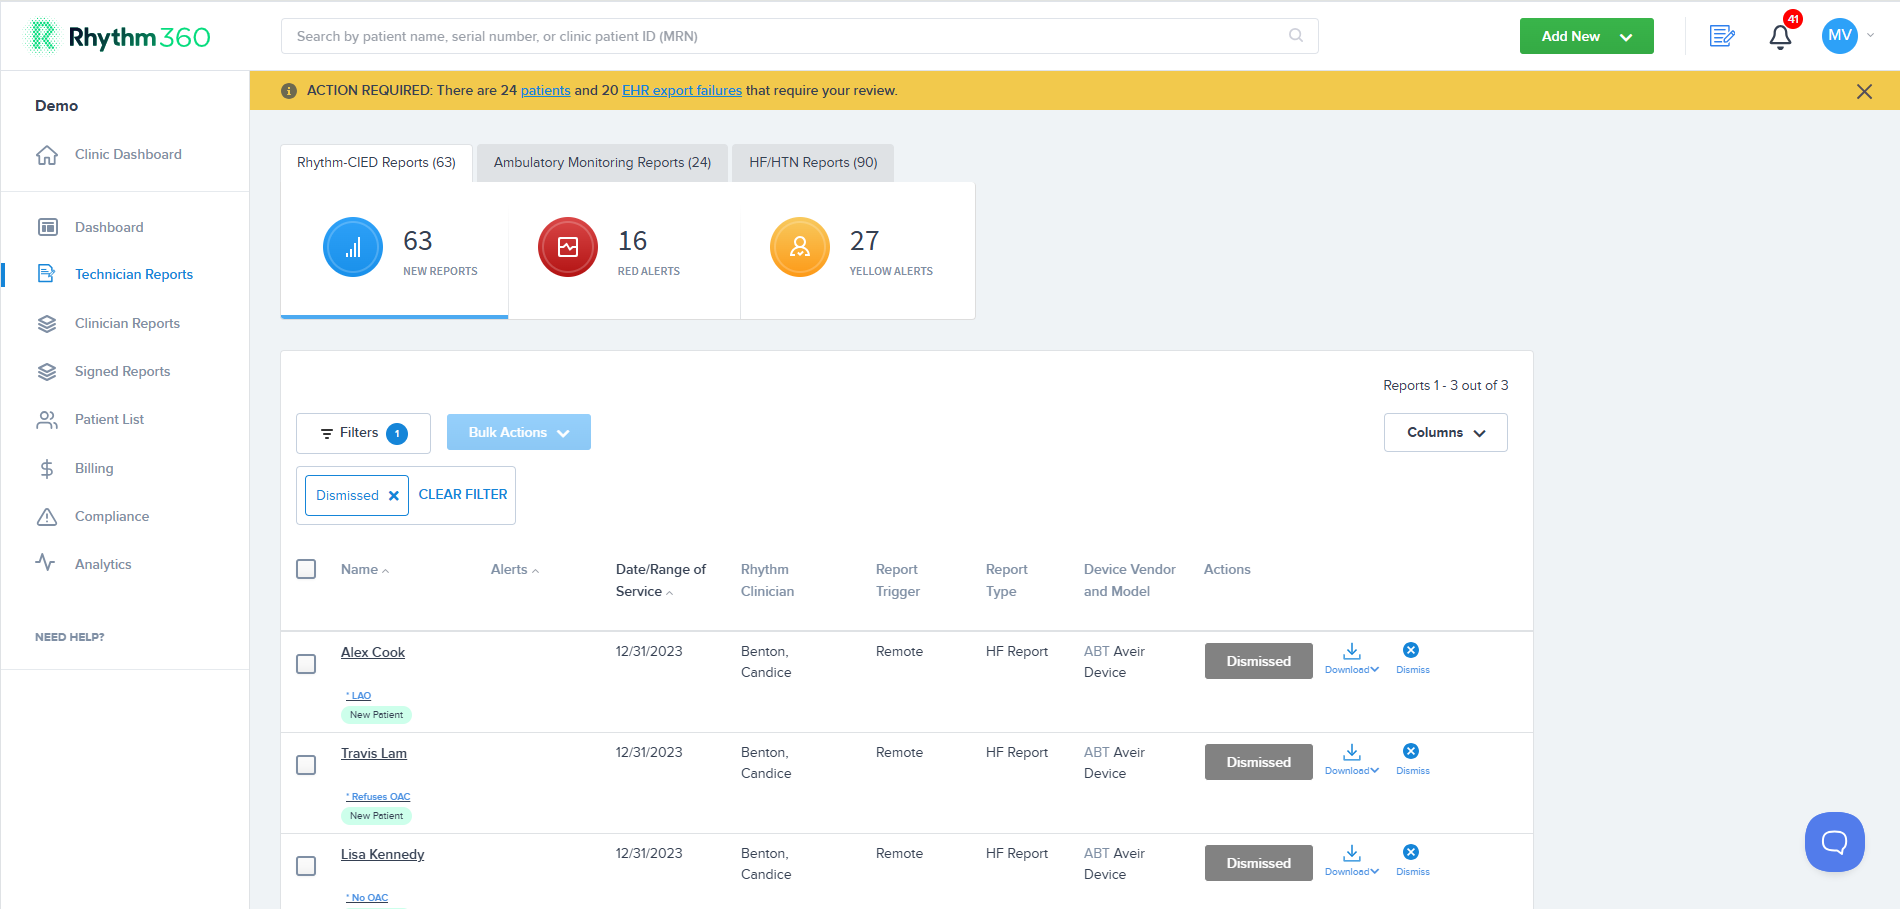Image resolution: width=1900 pixels, height=909 pixels.
Task: Click the Technician Reports sidebar icon
Action: coord(47,274)
